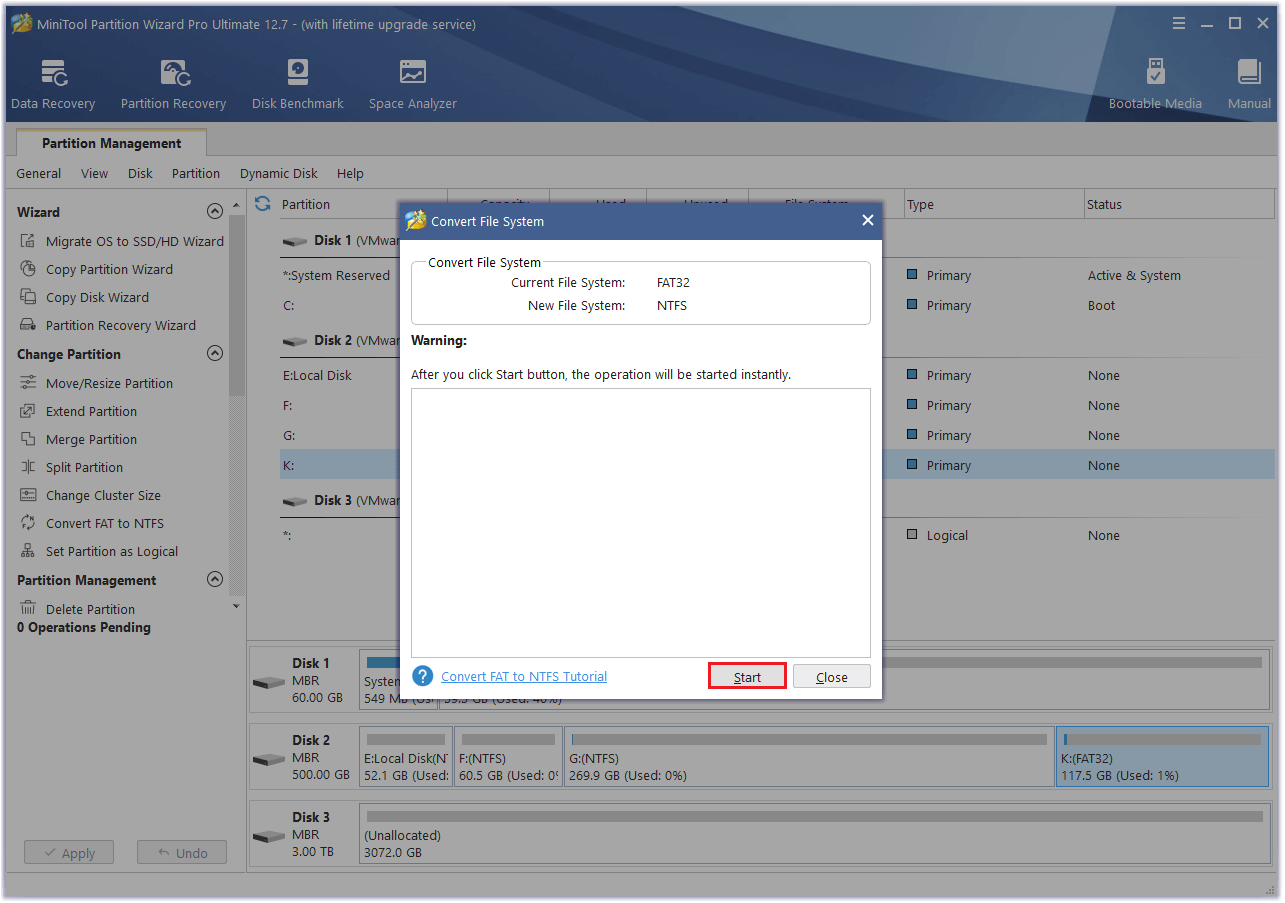The height and width of the screenshot is (903, 1285).
Task: Choose Convert FAT to NTFS in sidebar
Action: [x=104, y=523]
